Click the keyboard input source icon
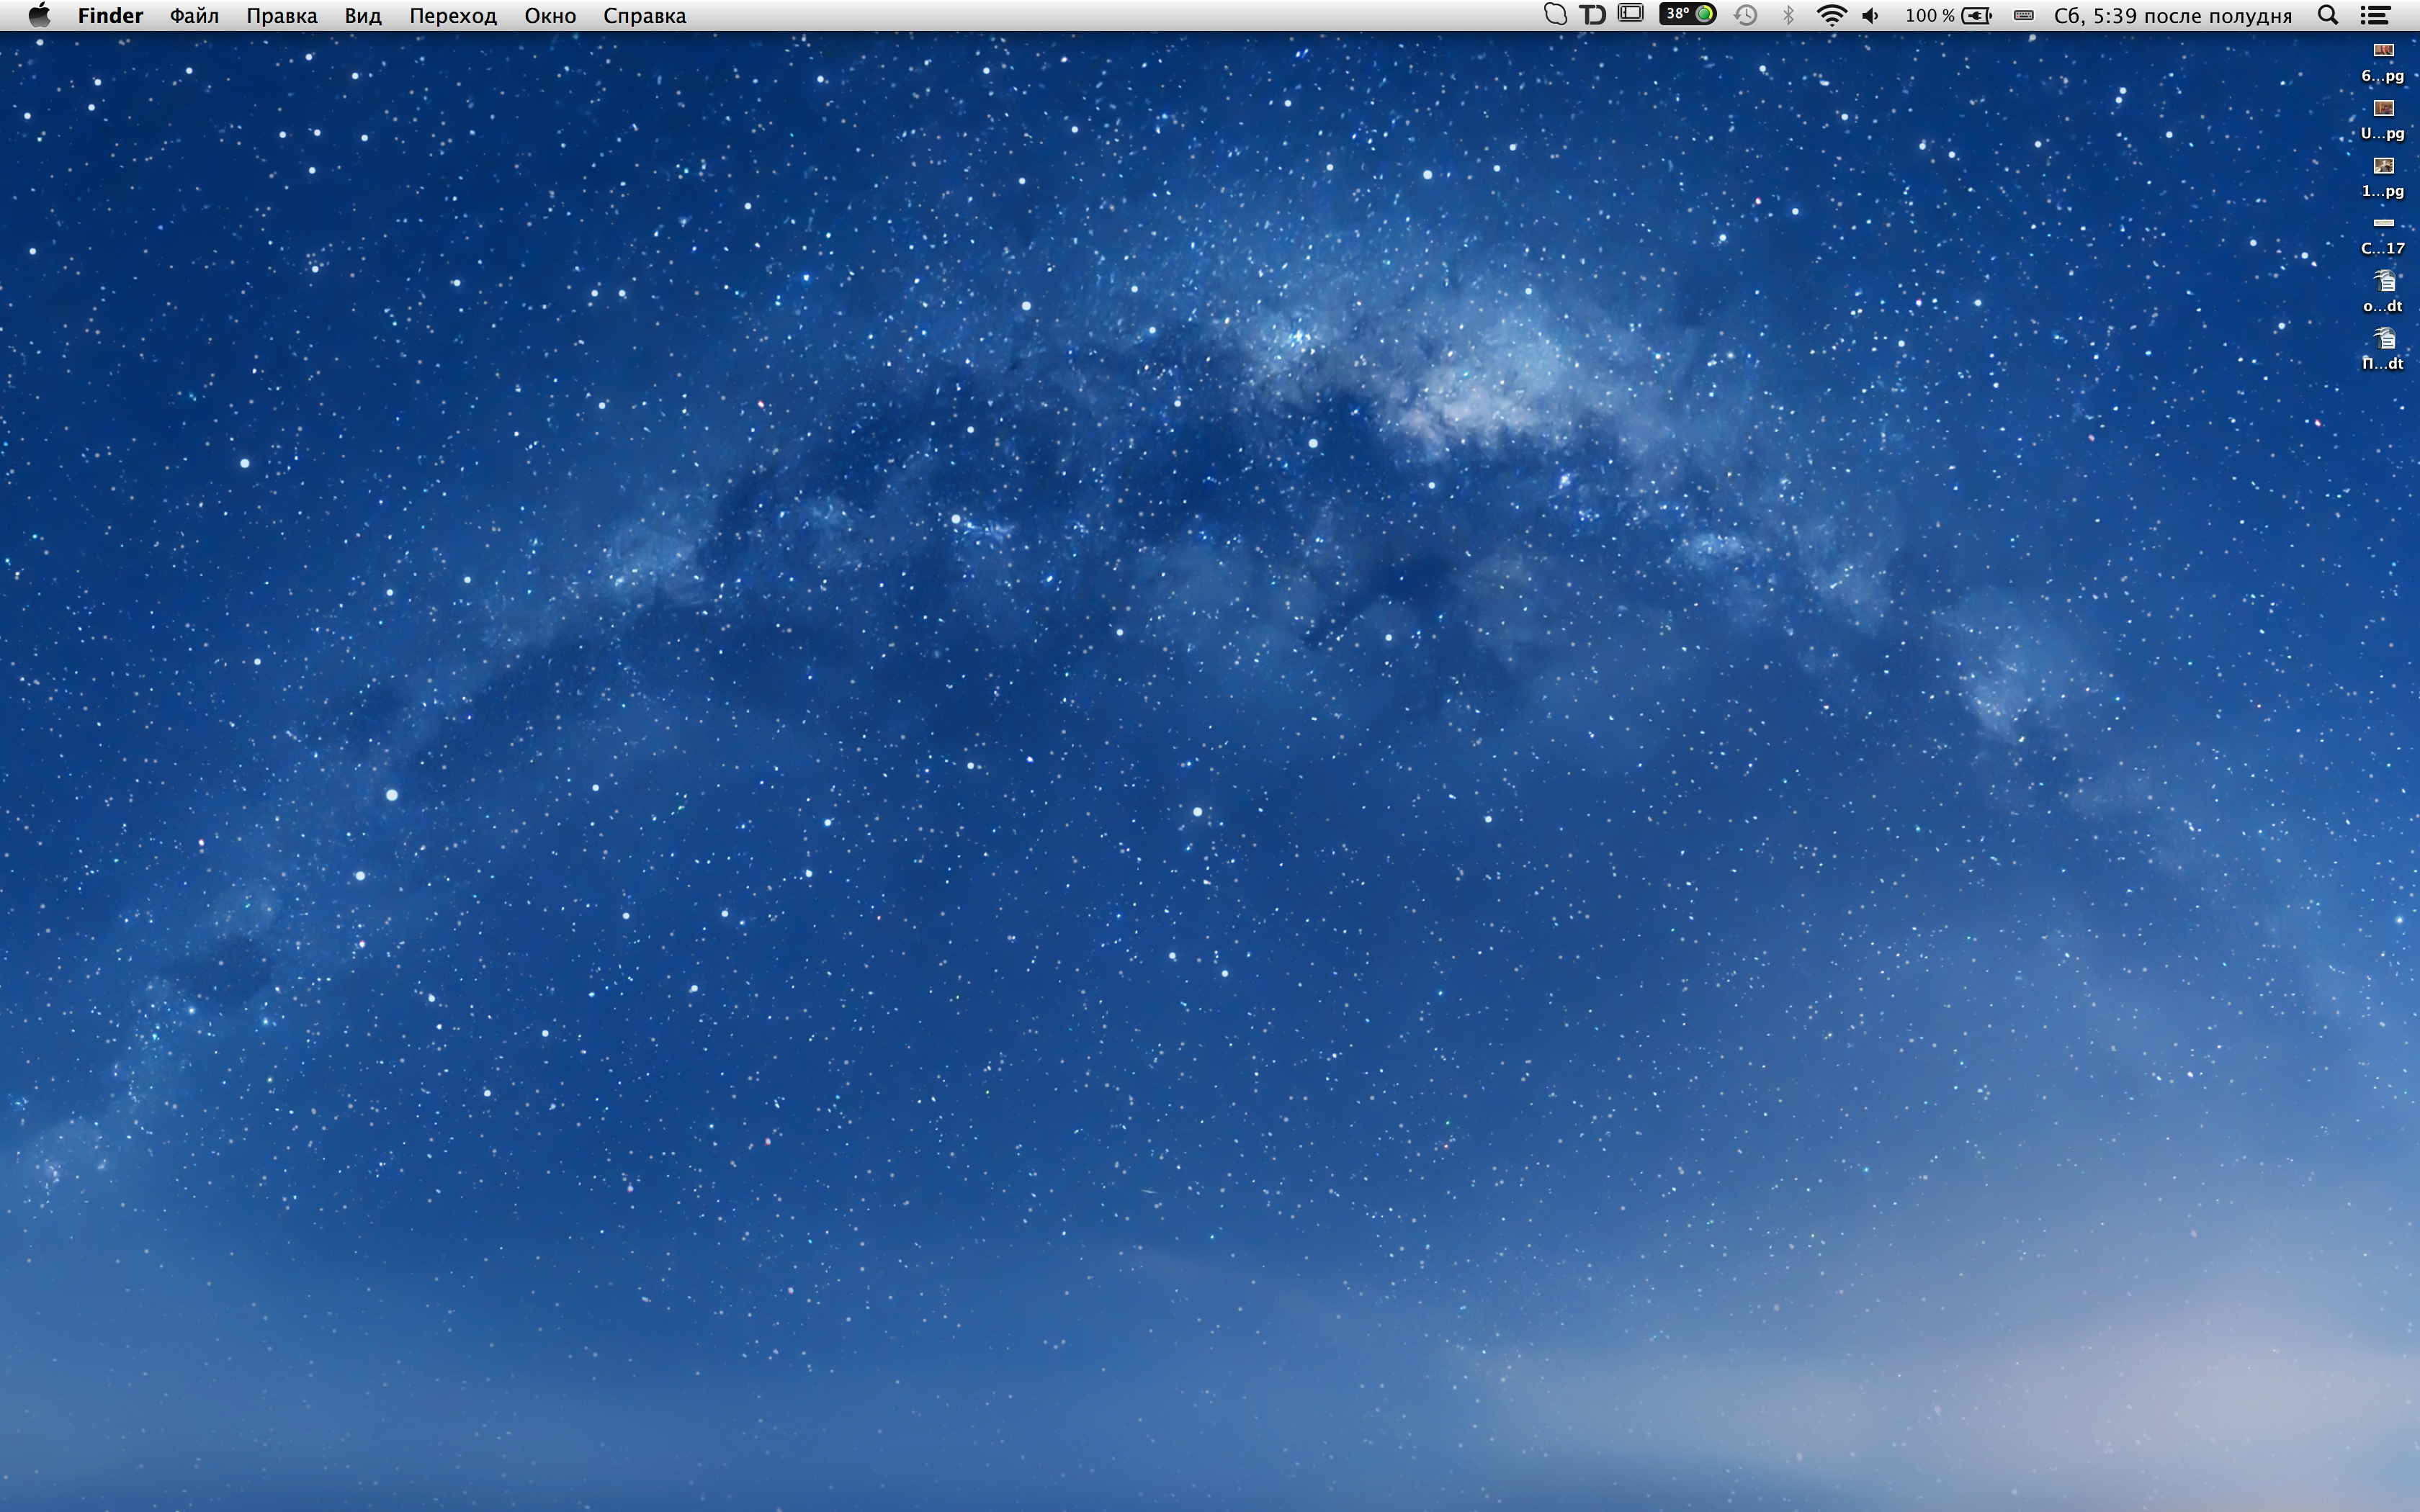 2023,15
